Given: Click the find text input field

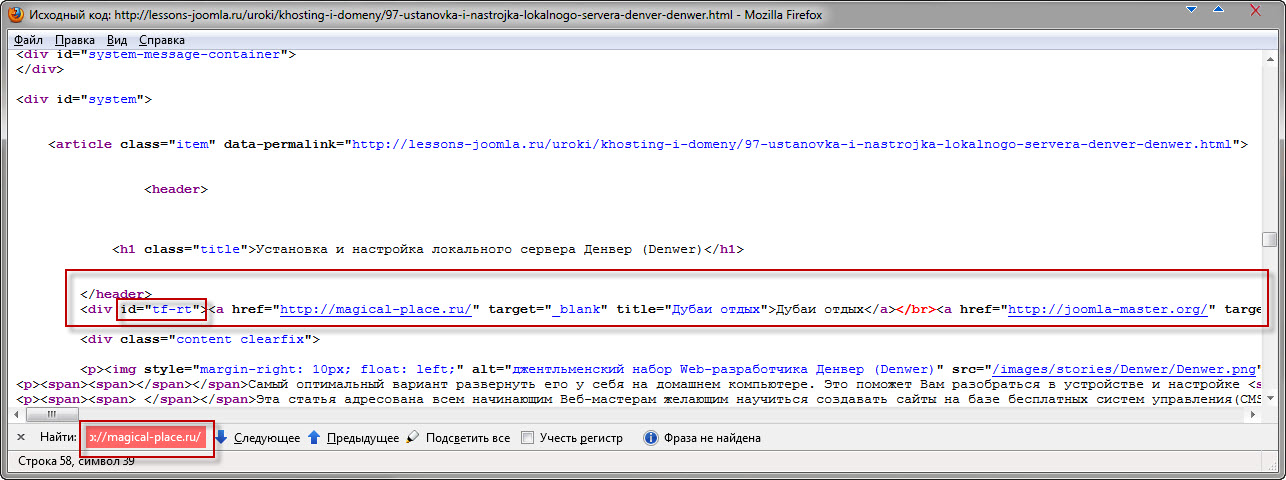Looking at the screenshot, I should (147, 438).
